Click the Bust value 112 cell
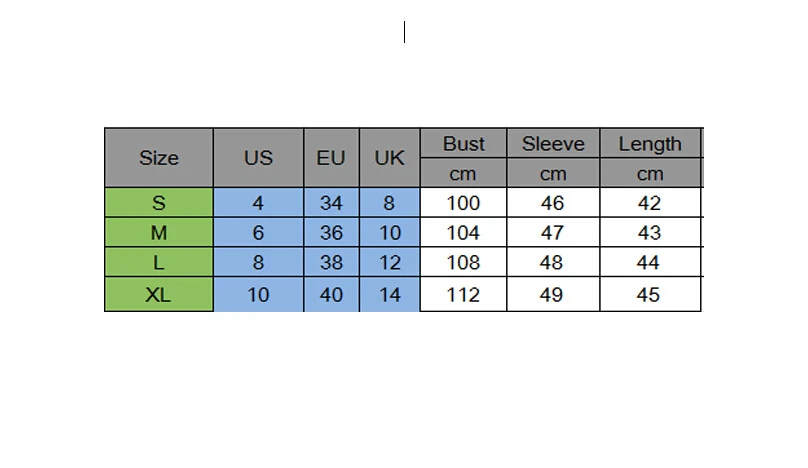This screenshot has height=468, width=808. (x=463, y=294)
